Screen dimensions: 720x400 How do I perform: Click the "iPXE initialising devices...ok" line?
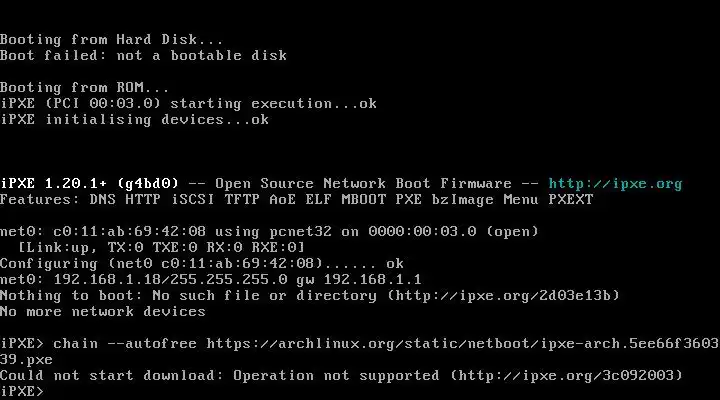pyautogui.click(x=135, y=119)
